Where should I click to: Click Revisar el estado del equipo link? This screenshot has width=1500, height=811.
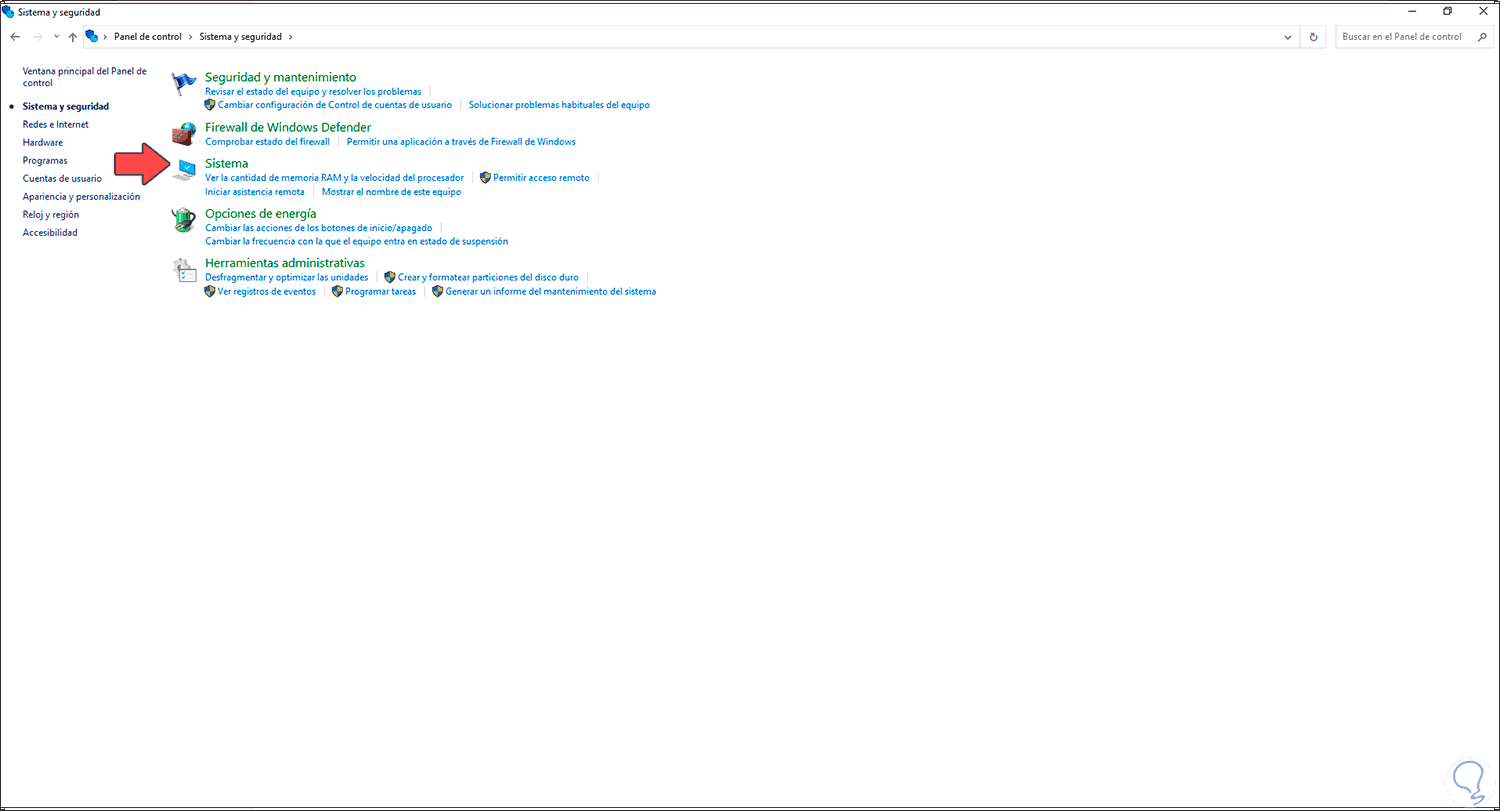(313, 91)
